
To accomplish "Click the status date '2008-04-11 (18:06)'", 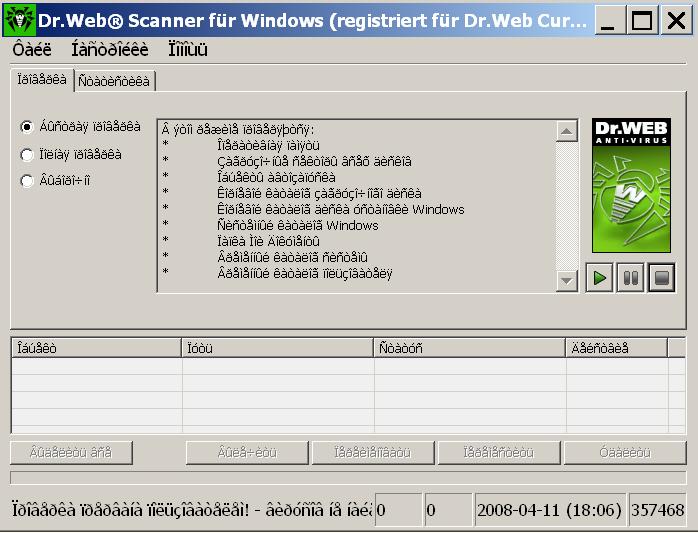I will click(x=550, y=510).
